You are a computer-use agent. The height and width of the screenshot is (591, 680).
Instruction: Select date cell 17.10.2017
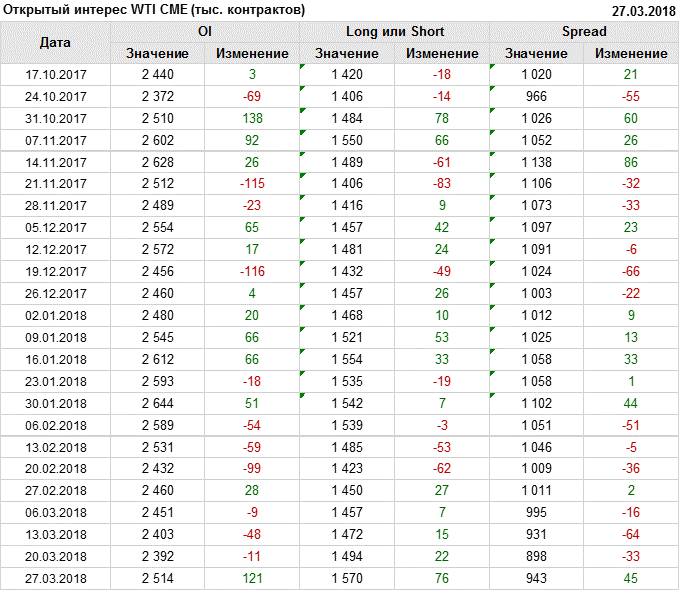click(x=55, y=75)
